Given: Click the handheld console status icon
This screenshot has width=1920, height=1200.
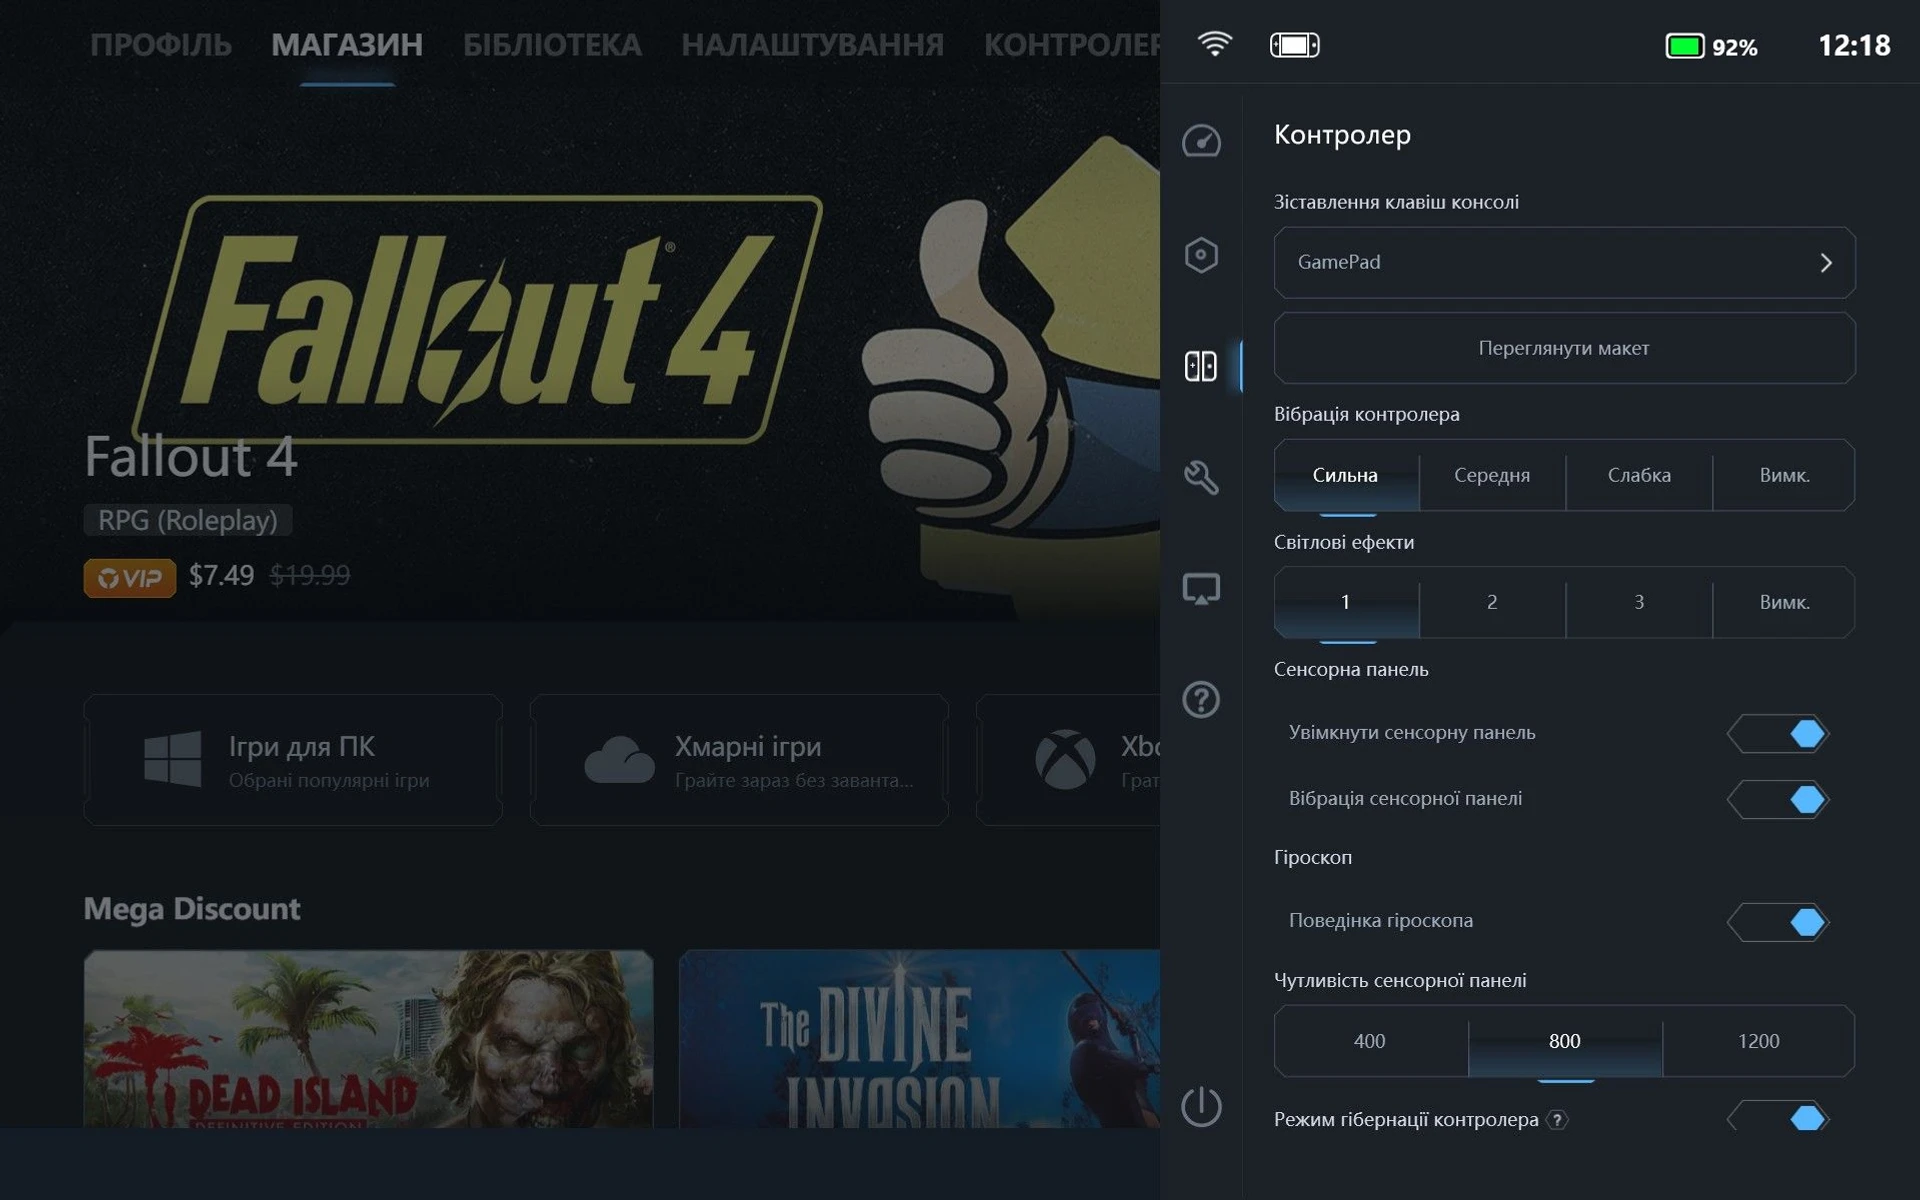Looking at the screenshot, I should [1294, 45].
